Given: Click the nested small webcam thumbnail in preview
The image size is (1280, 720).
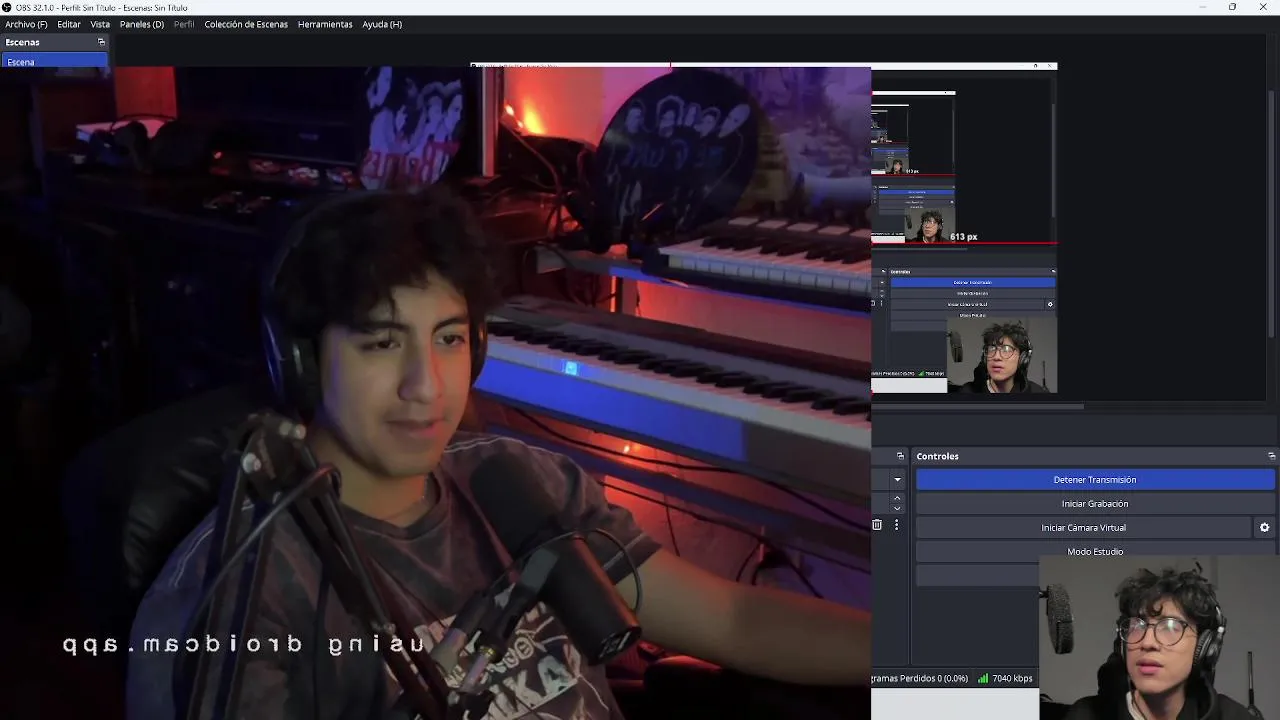Looking at the screenshot, I should pyautogui.click(x=1002, y=355).
